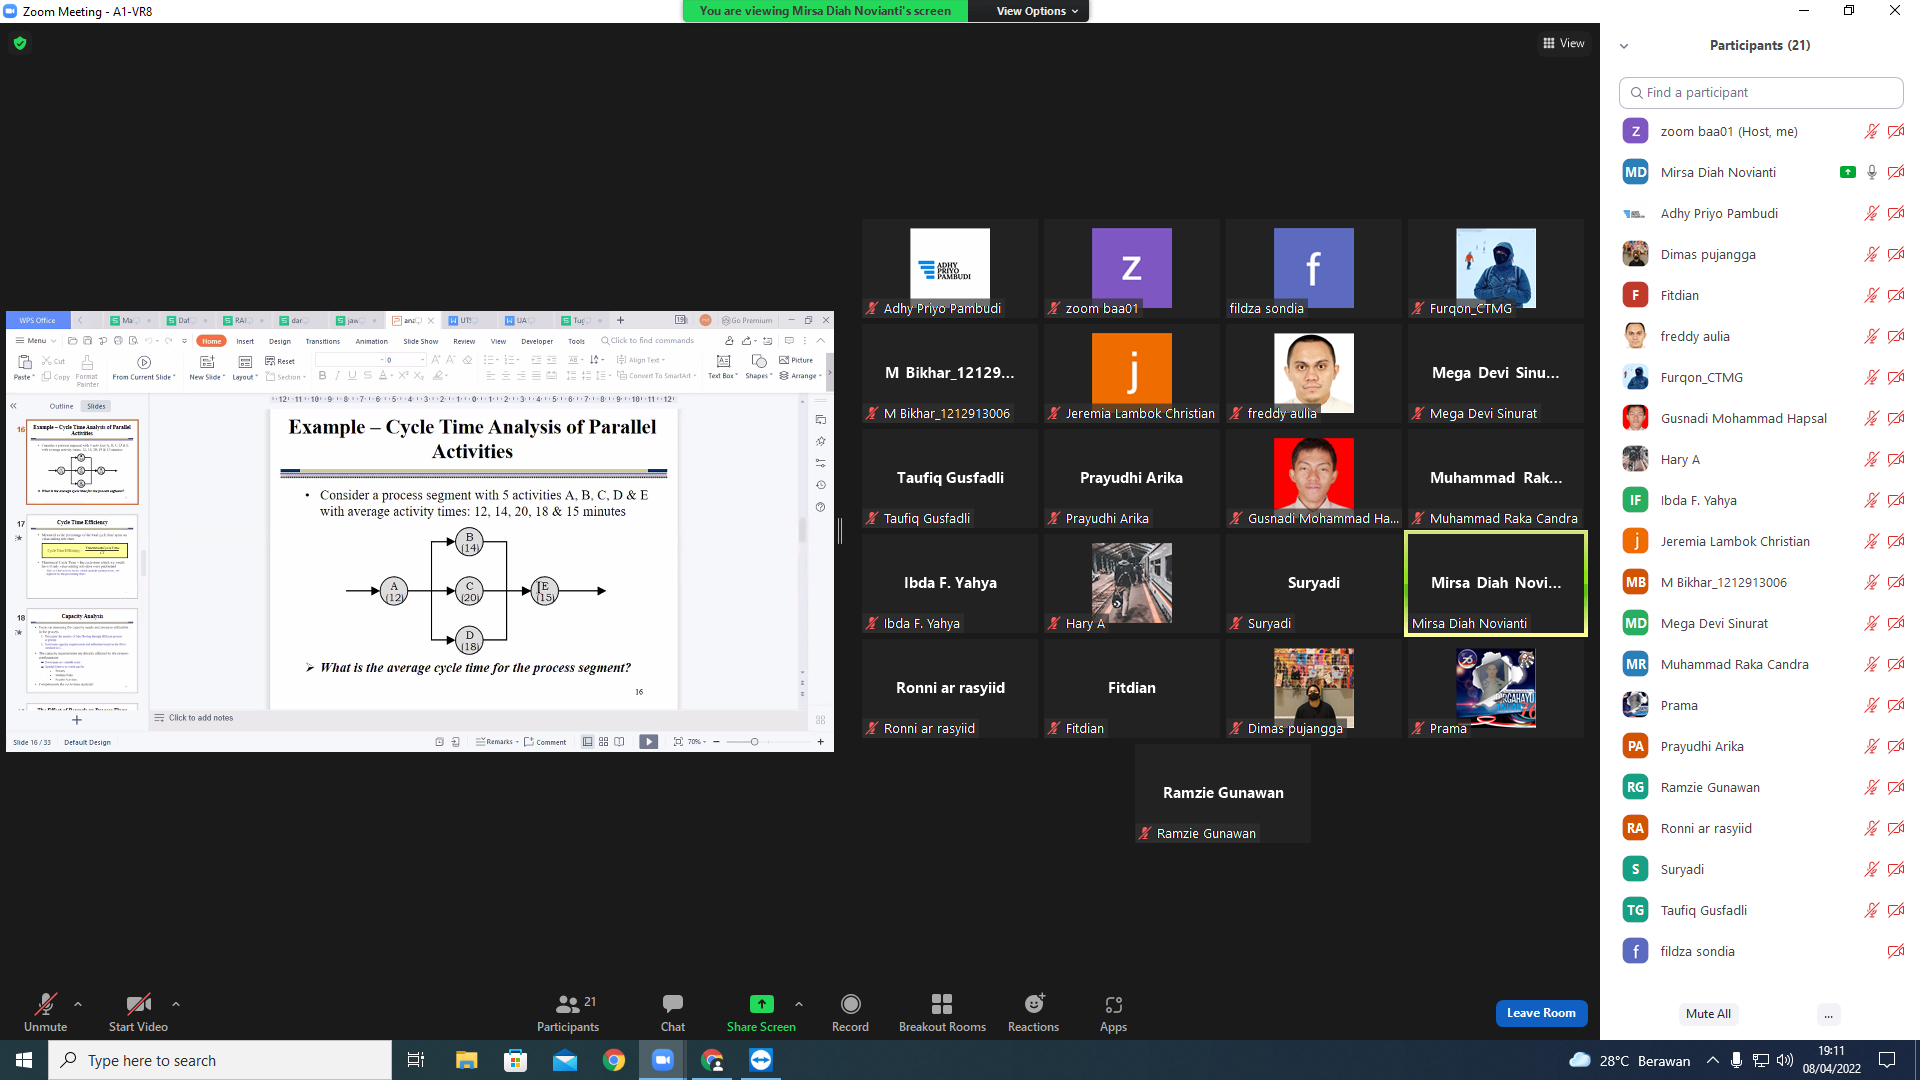Click the 'You are viewing' sharing banner

pyautogui.click(x=825, y=11)
